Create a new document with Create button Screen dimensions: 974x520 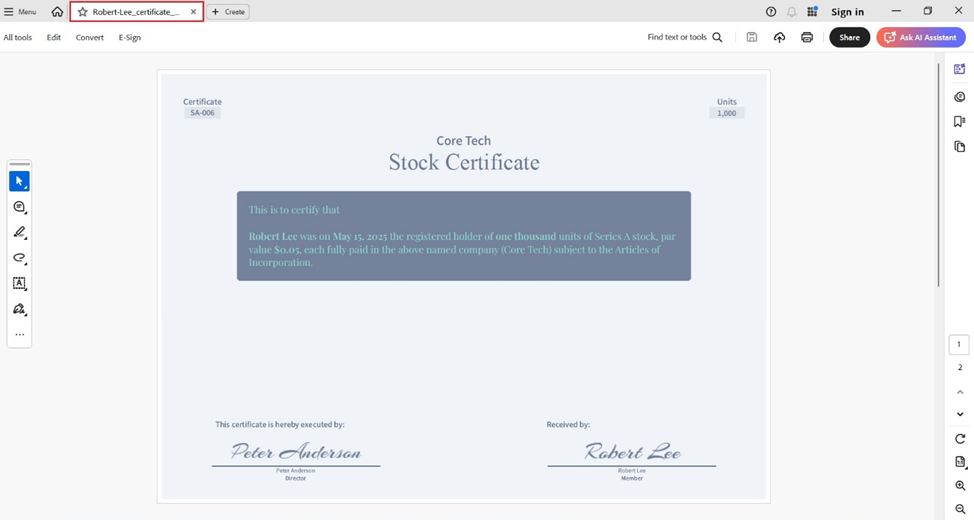(x=228, y=12)
